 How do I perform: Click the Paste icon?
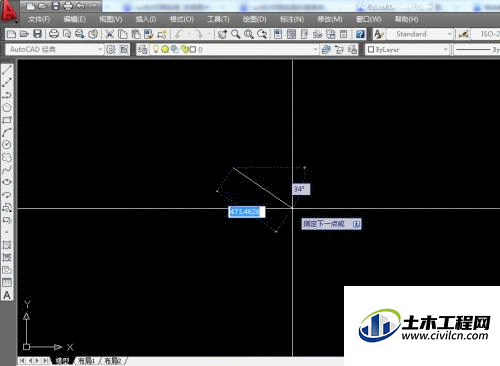[136, 34]
